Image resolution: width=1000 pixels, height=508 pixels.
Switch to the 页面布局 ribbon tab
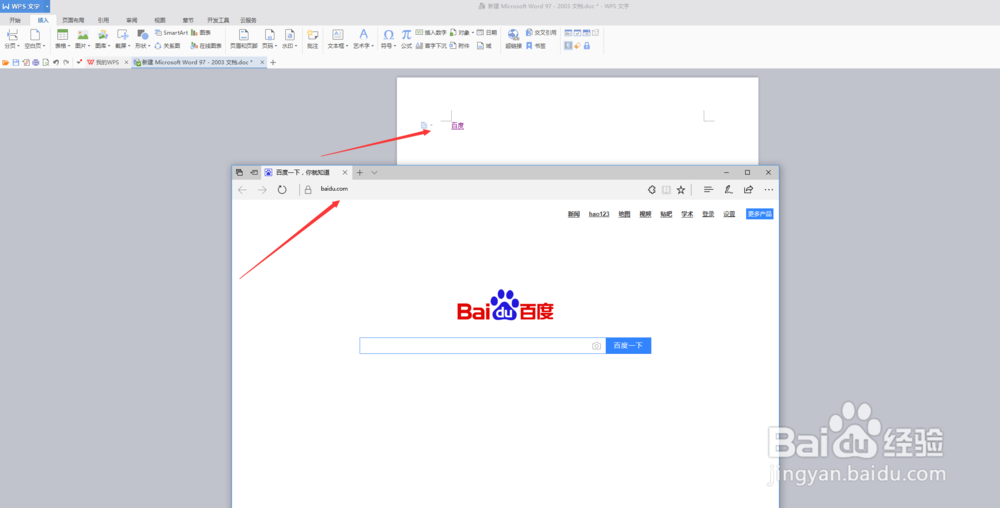click(73, 20)
